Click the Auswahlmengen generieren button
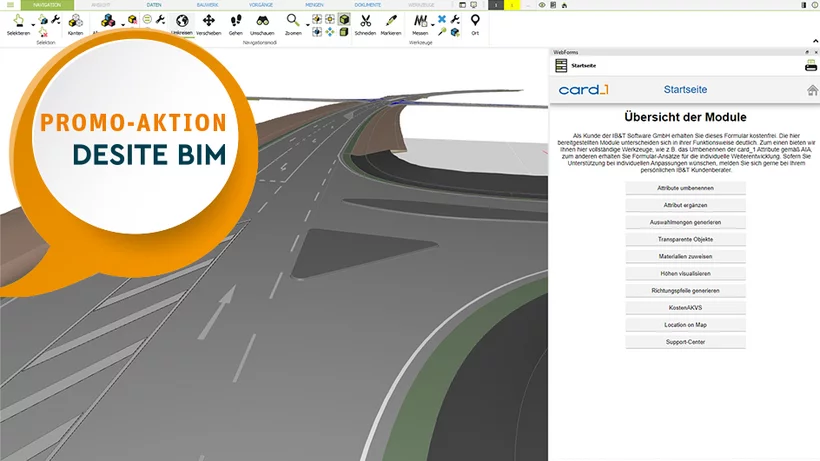Viewport: 820px width, 461px height. [685, 222]
